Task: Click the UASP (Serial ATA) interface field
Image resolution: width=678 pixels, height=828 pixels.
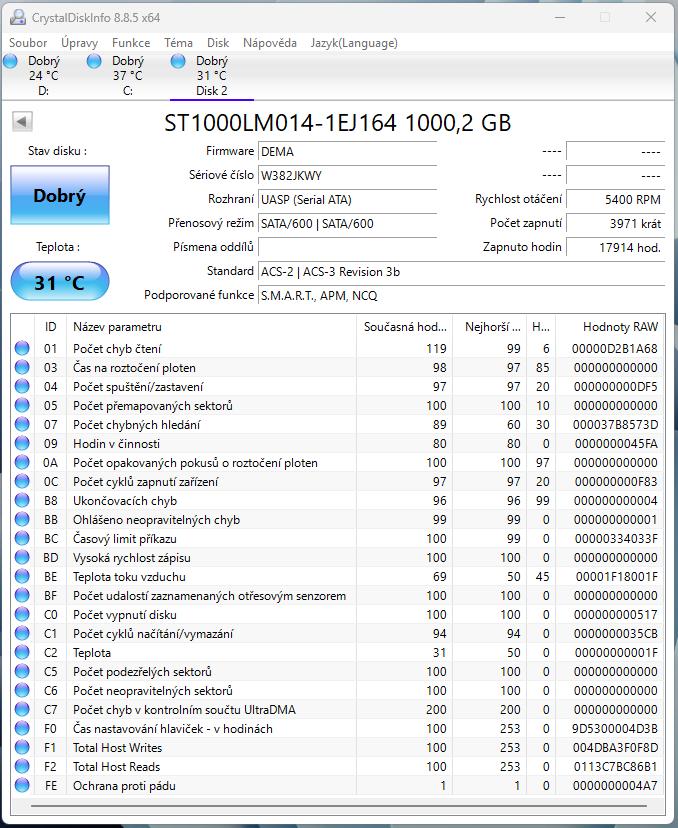Action: click(x=347, y=200)
